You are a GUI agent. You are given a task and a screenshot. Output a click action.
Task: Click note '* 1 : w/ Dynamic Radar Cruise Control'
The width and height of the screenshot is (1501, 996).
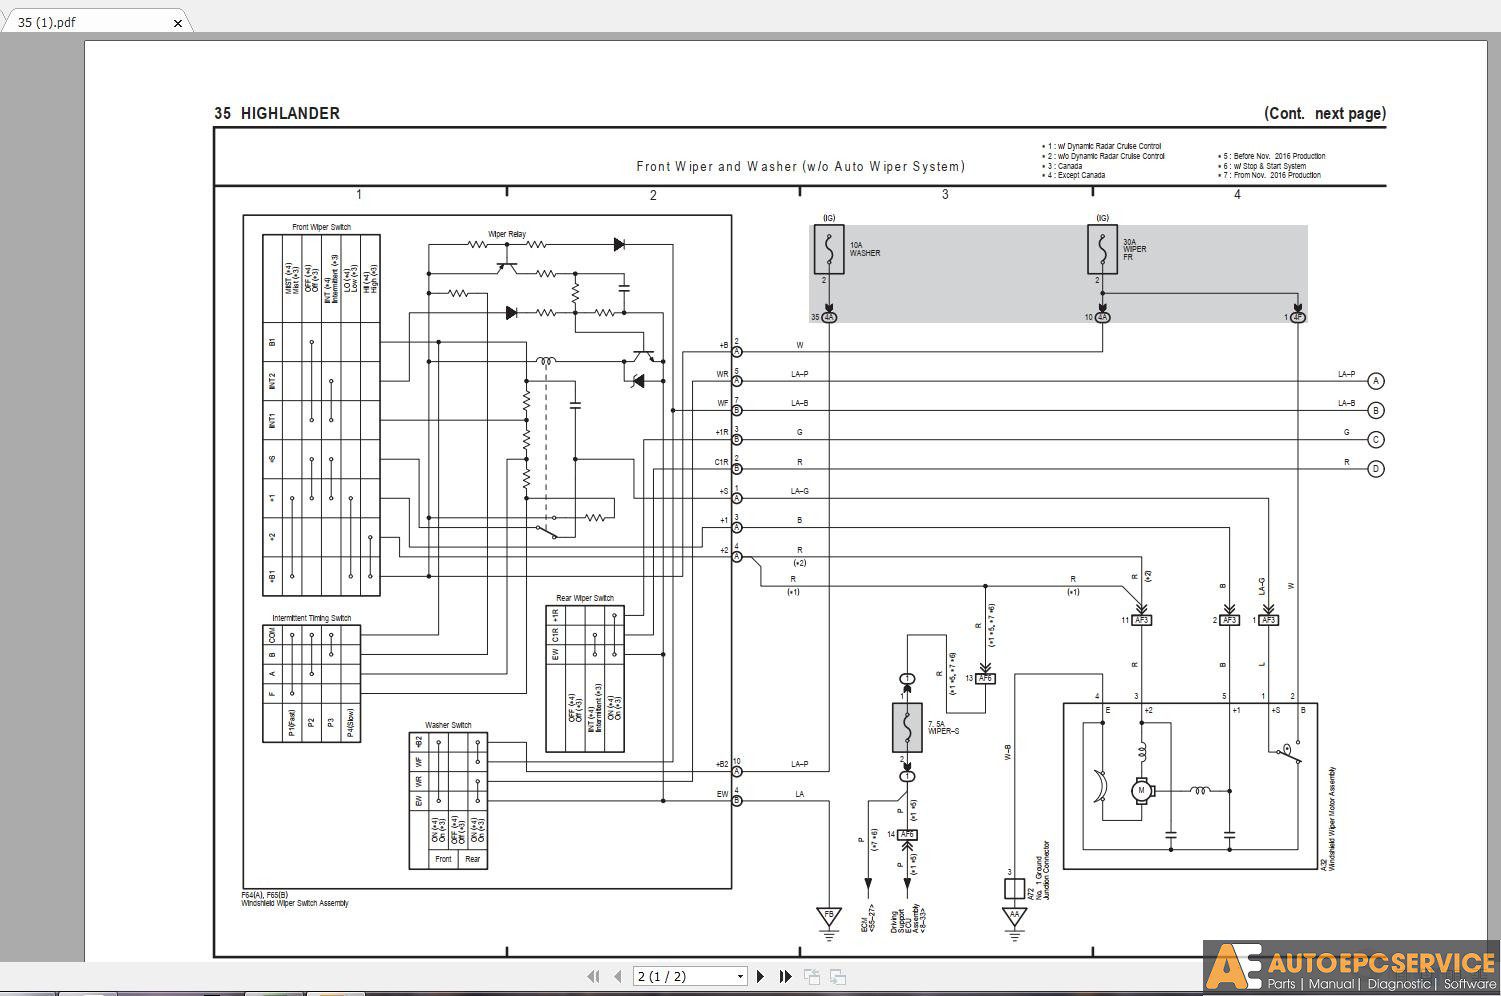(x=1101, y=146)
